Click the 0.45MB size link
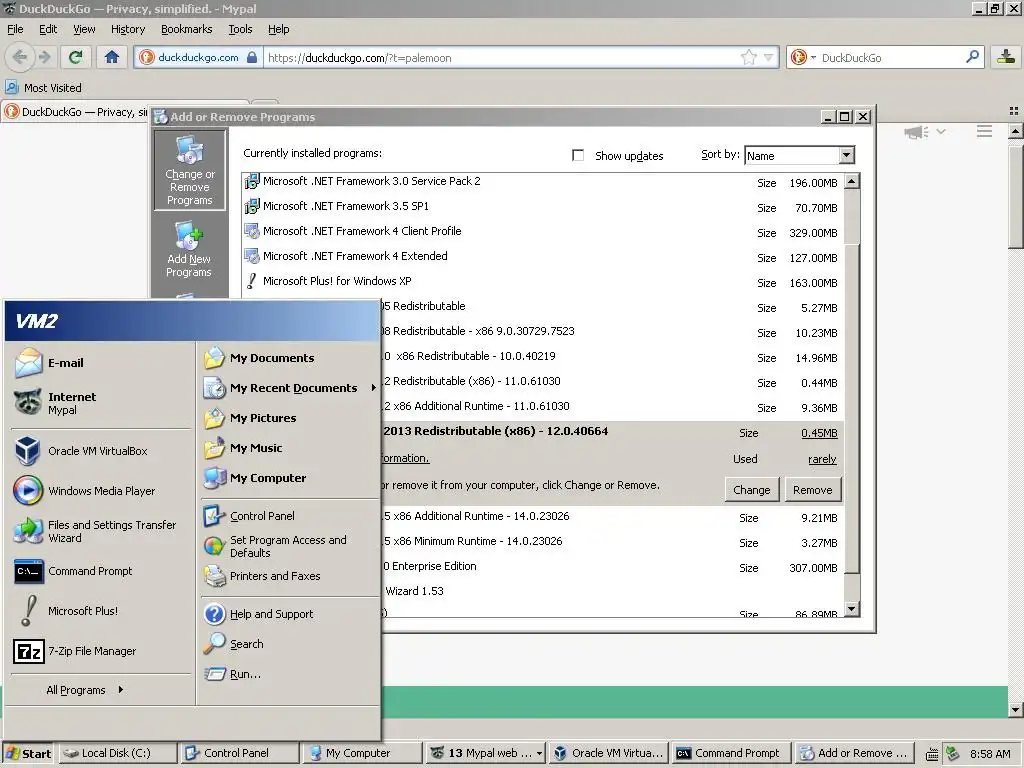This screenshot has height=768, width=1024. click(820, 433)
